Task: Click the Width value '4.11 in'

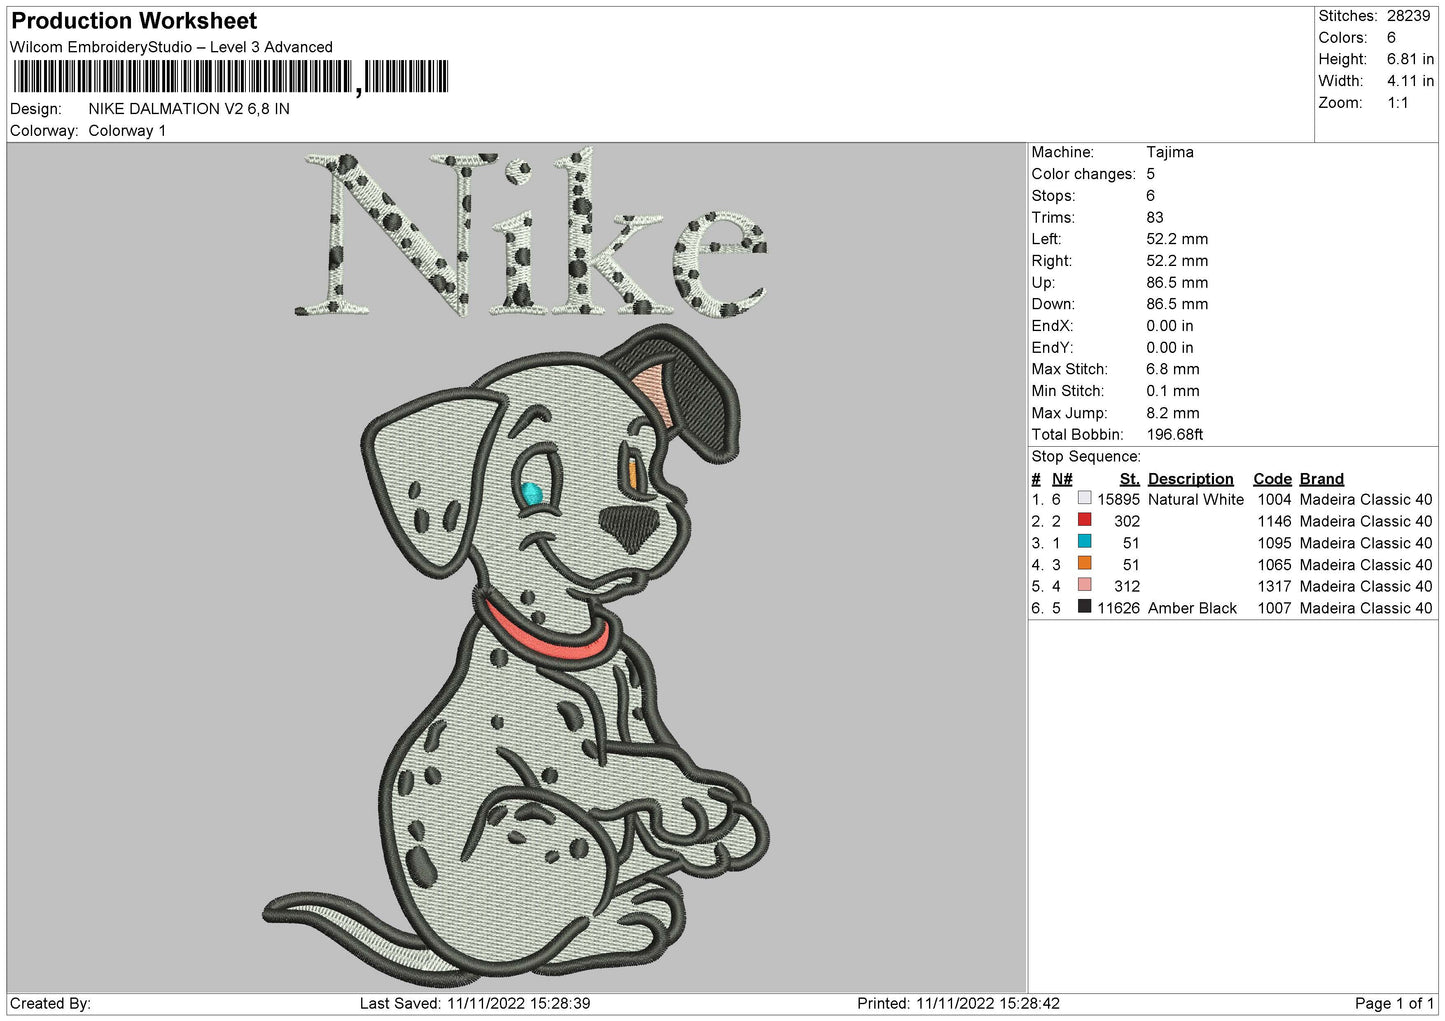Action: pyautogui.click(x=1410, y=82)
